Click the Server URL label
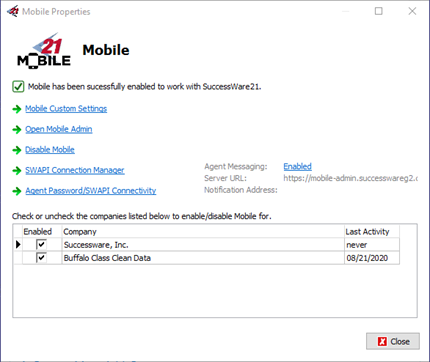The image size is (430, 362). click(x=225, y=178)
